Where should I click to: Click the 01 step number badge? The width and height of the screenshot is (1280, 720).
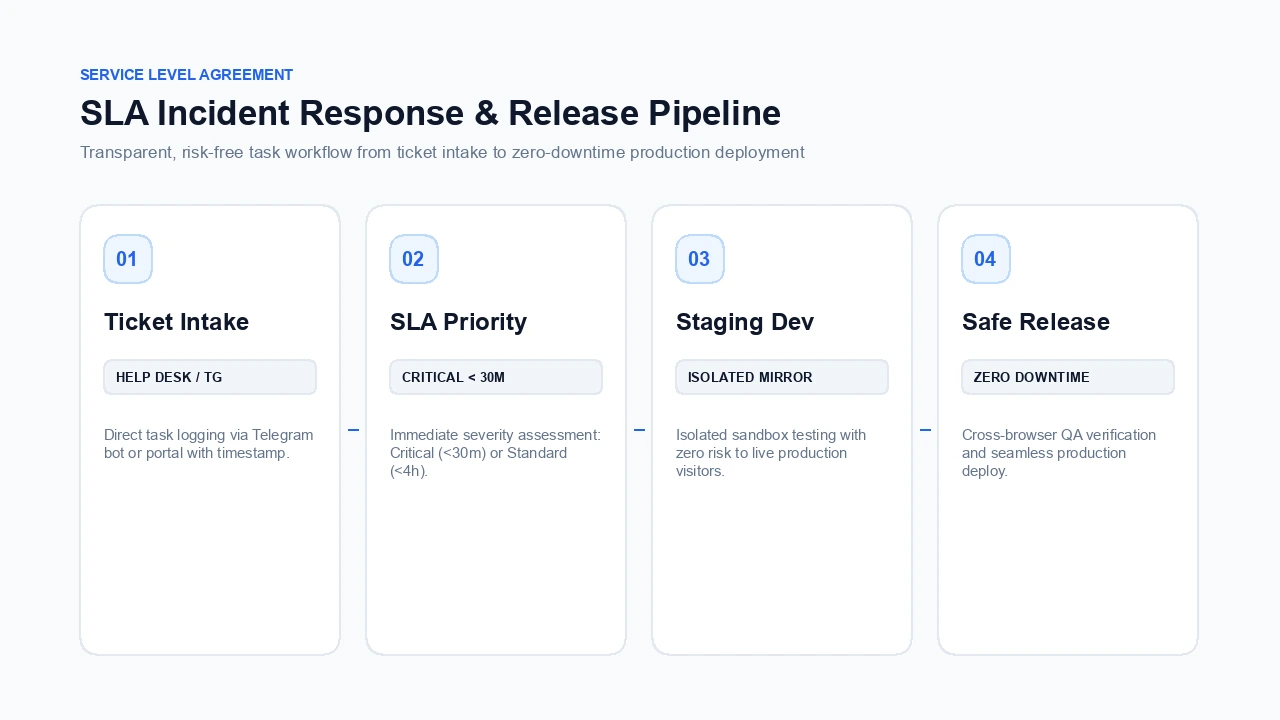tap(128, 259)
